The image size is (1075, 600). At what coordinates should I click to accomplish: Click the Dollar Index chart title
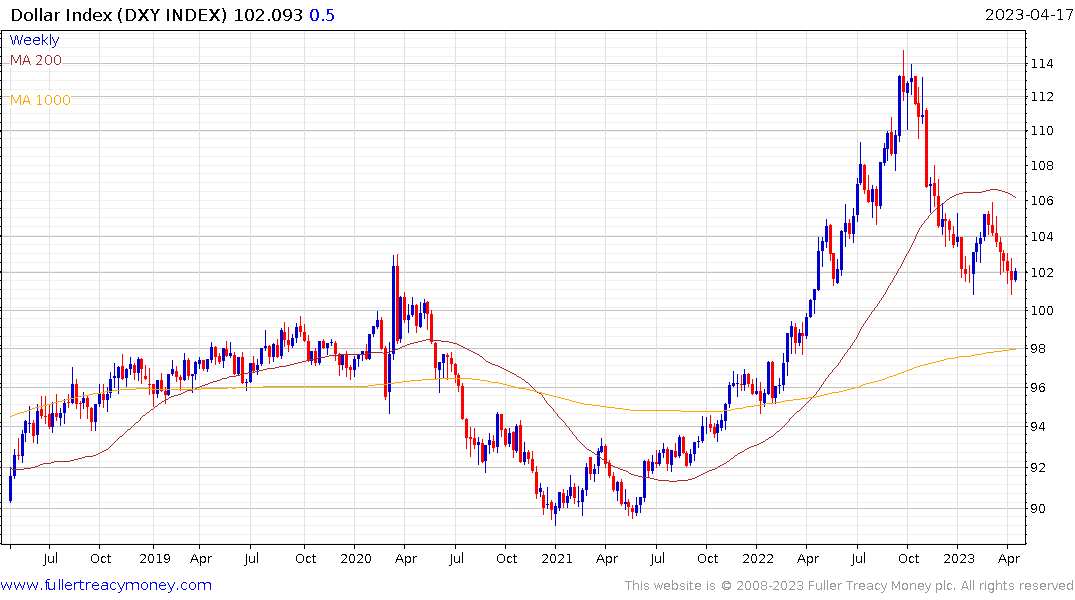(x=119, y=15)
